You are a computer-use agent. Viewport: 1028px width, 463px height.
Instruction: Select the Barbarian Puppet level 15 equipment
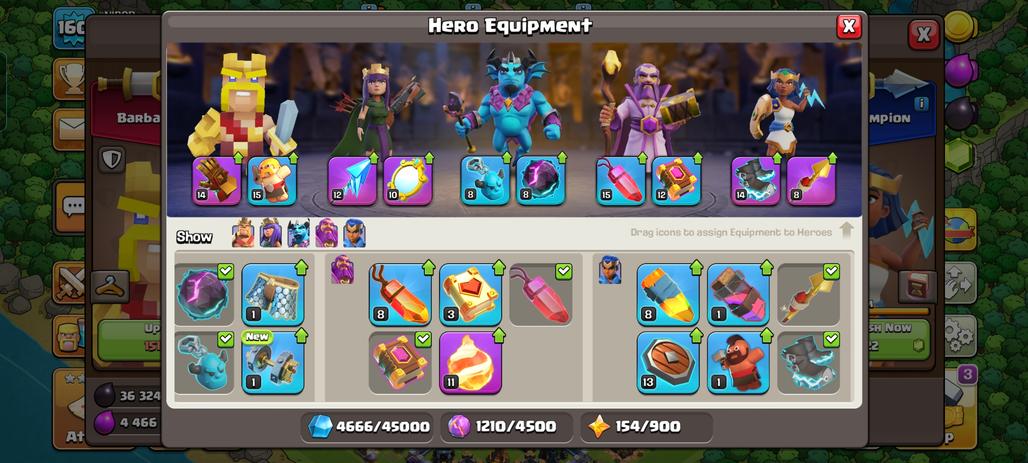(273, 180)
